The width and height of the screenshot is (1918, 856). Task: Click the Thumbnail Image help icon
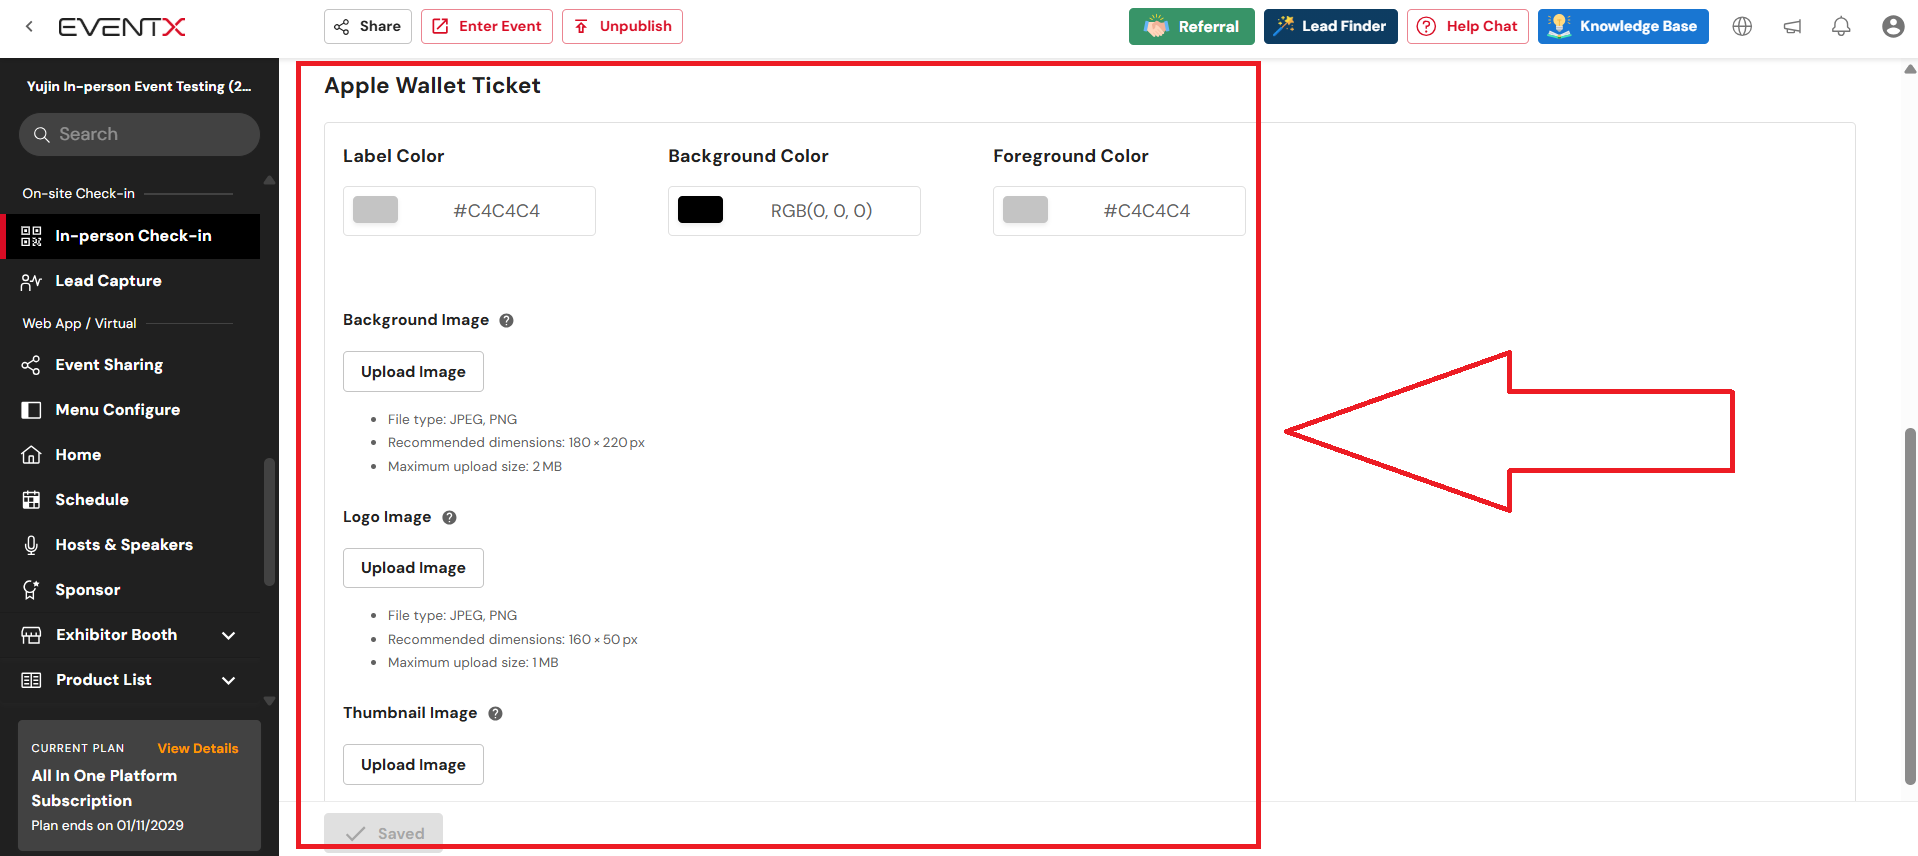(x=495, y=714)
